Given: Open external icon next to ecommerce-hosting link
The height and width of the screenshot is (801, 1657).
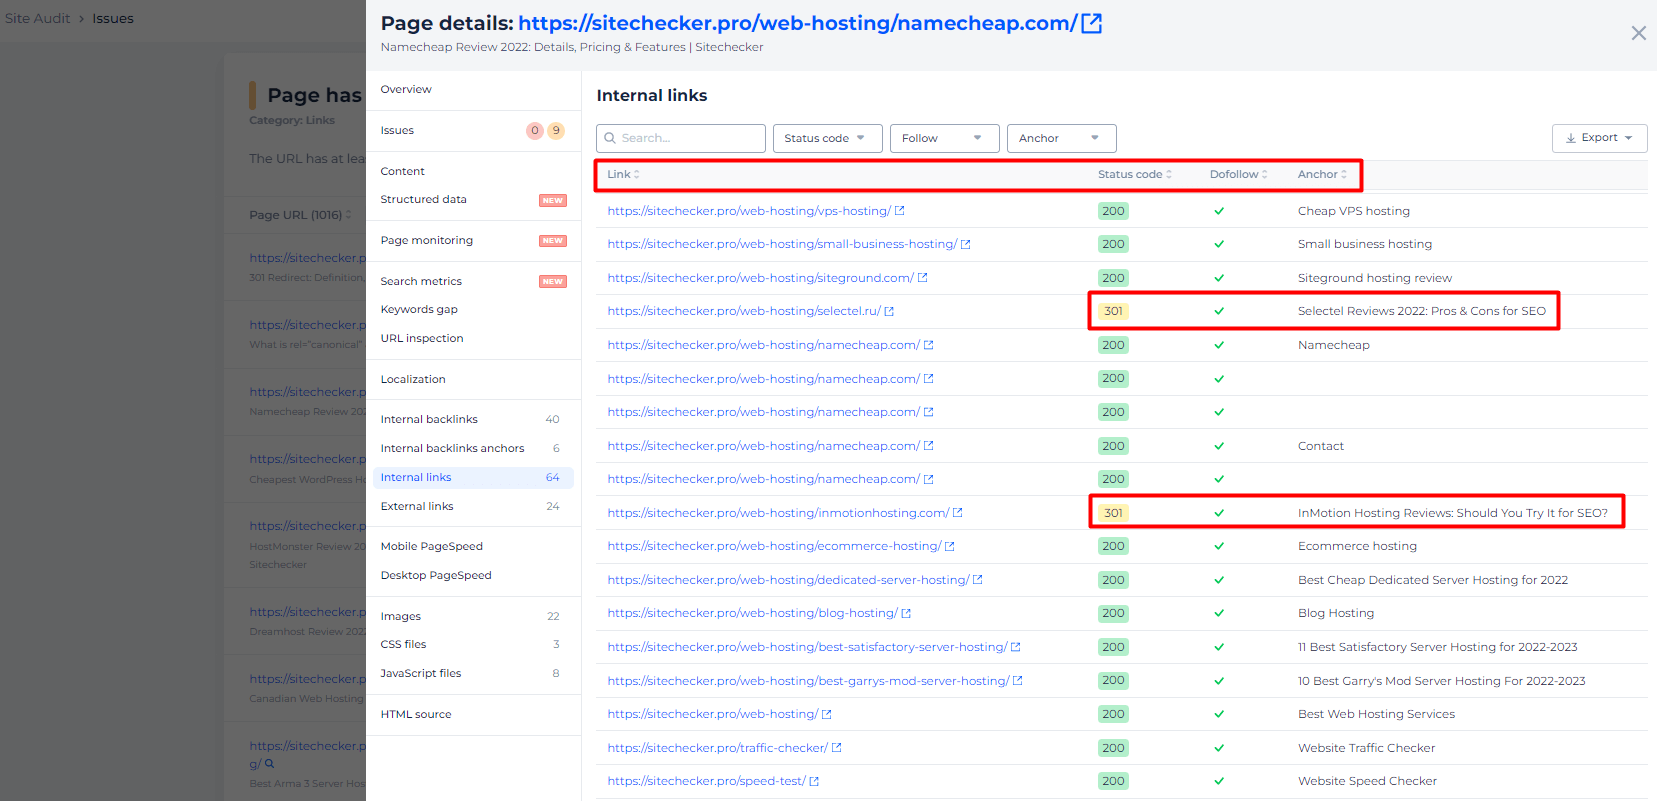Looking at the screenshot, I should point(949,546).
